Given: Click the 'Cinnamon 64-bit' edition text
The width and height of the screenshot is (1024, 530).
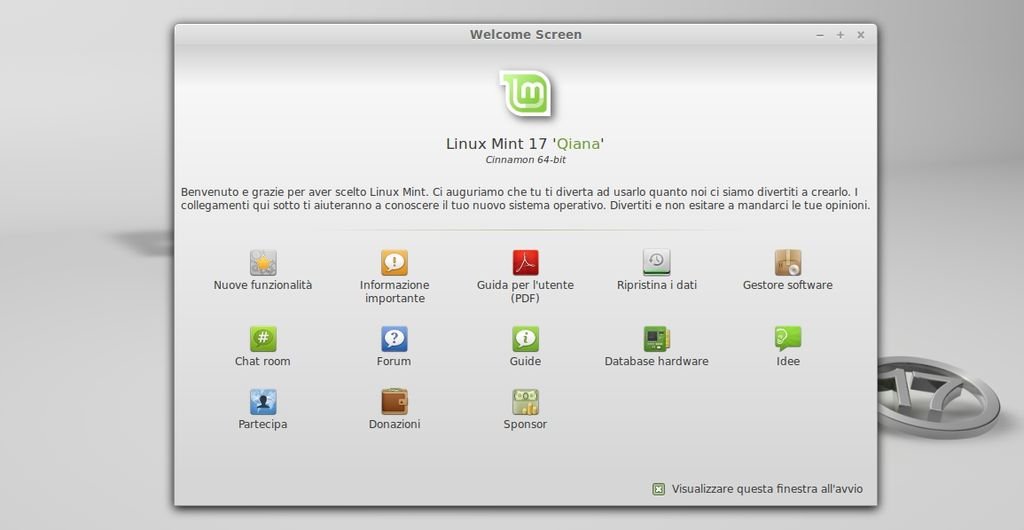Looking at the screenshot, I should click(526, 160).
